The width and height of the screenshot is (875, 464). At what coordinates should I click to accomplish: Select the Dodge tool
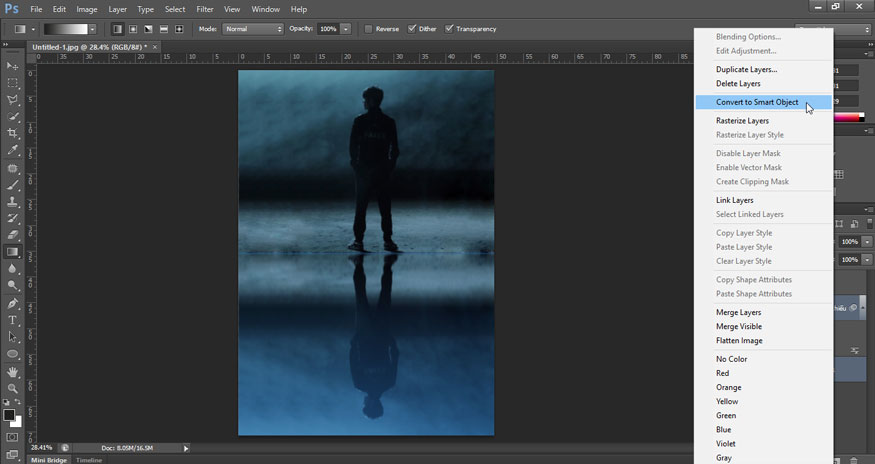click(12, 285)
